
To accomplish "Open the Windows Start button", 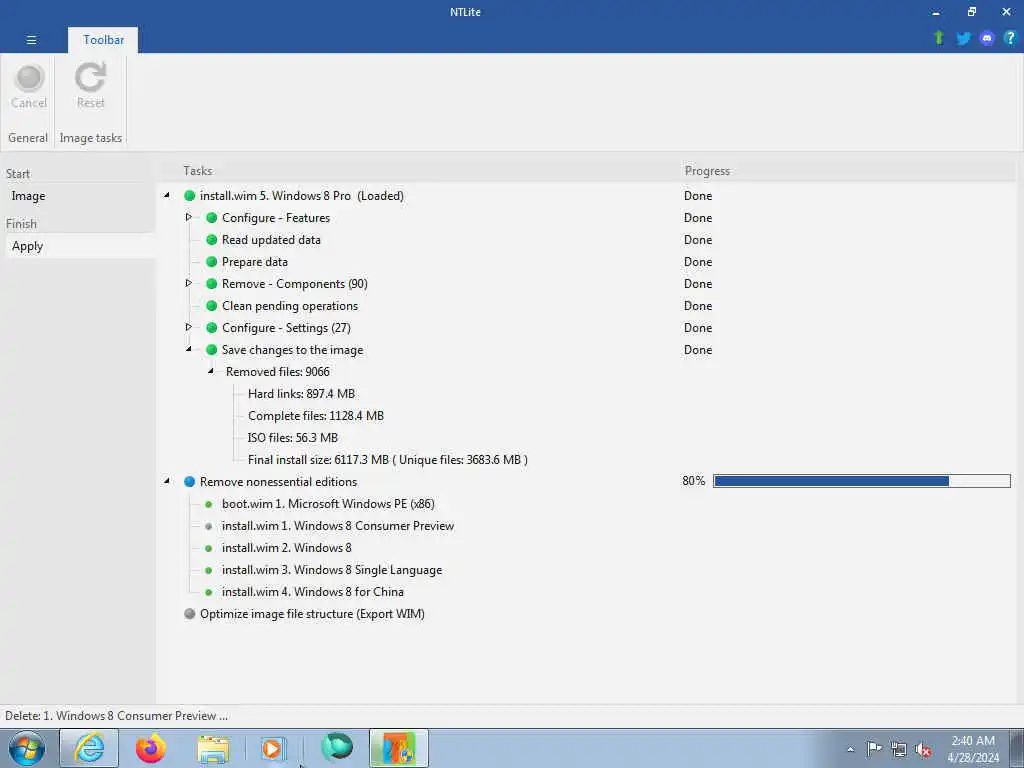I will tap(27, 748).
